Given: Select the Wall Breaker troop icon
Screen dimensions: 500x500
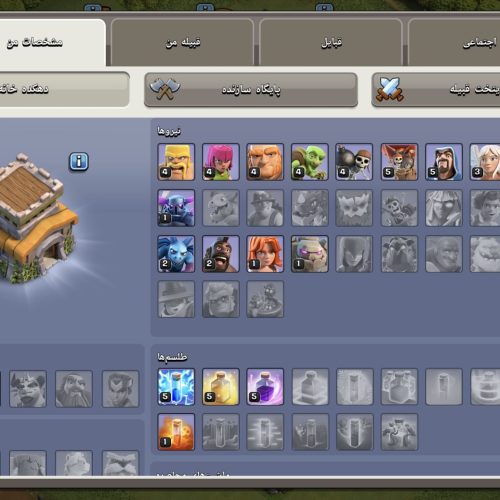Looking at the screenshot, I should [354, 162].
